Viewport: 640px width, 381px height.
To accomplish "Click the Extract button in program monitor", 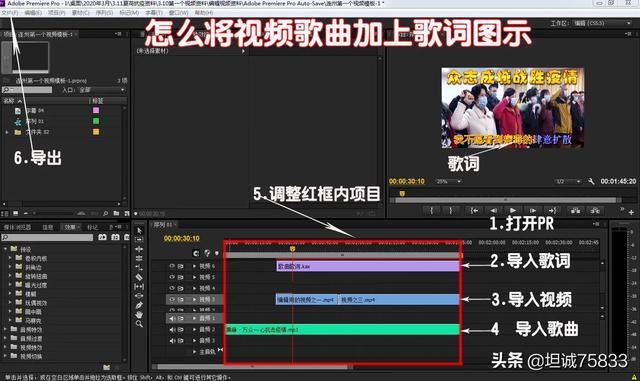I will (595, 211).
